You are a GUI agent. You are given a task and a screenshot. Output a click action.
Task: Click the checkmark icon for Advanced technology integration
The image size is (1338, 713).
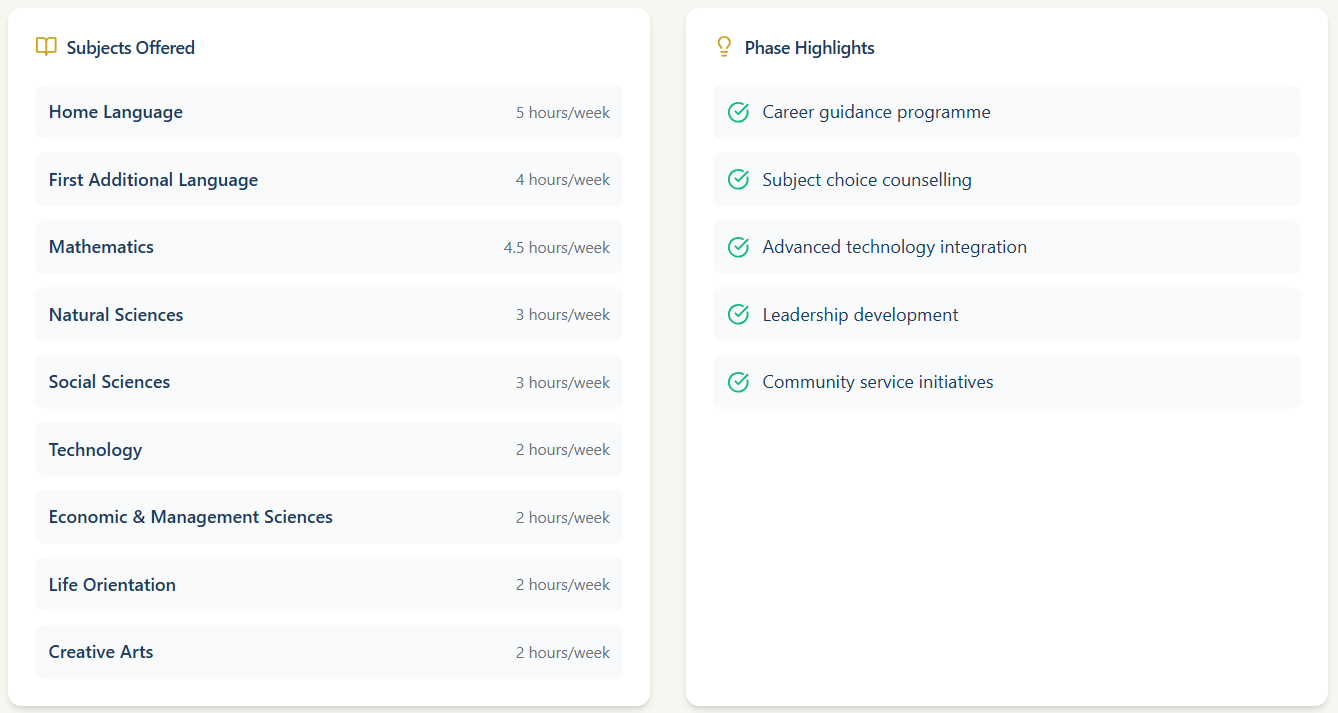pyautogui.click(x=738, y=247)
